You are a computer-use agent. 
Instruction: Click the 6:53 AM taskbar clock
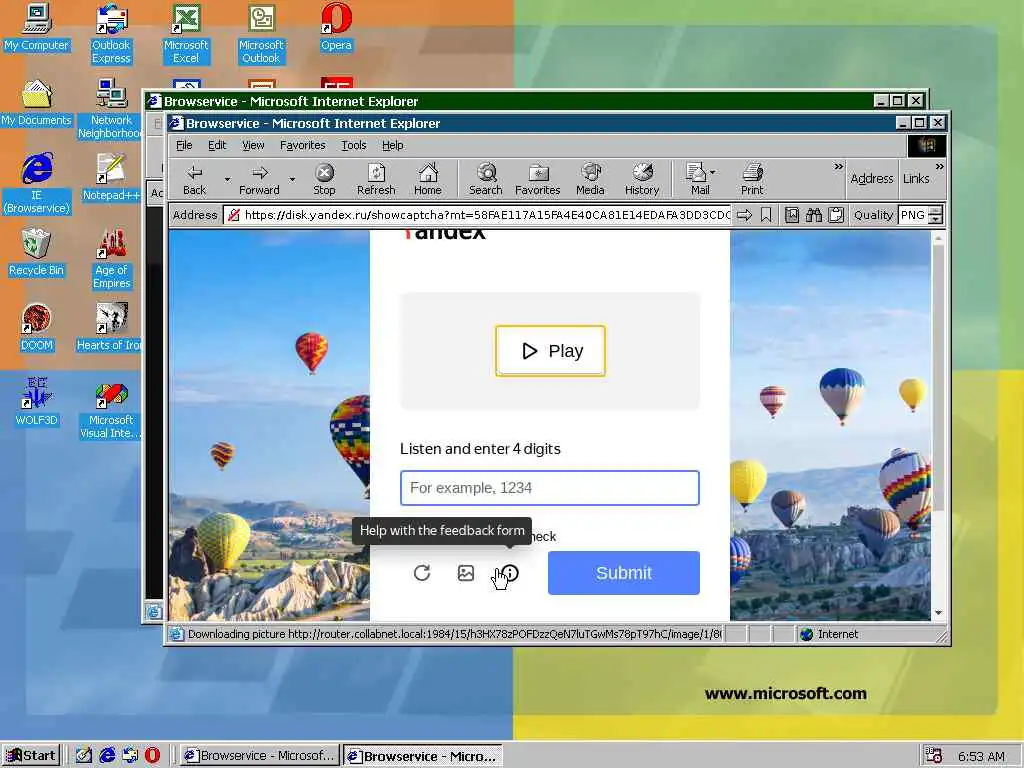coord(982,756)
